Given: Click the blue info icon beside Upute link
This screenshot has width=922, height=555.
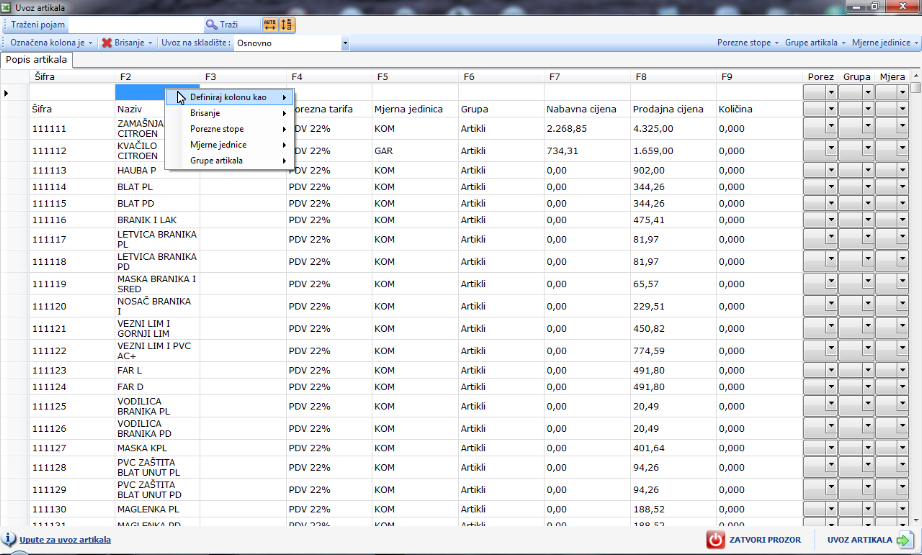Looking at the screenshot, I should [9, 539].
